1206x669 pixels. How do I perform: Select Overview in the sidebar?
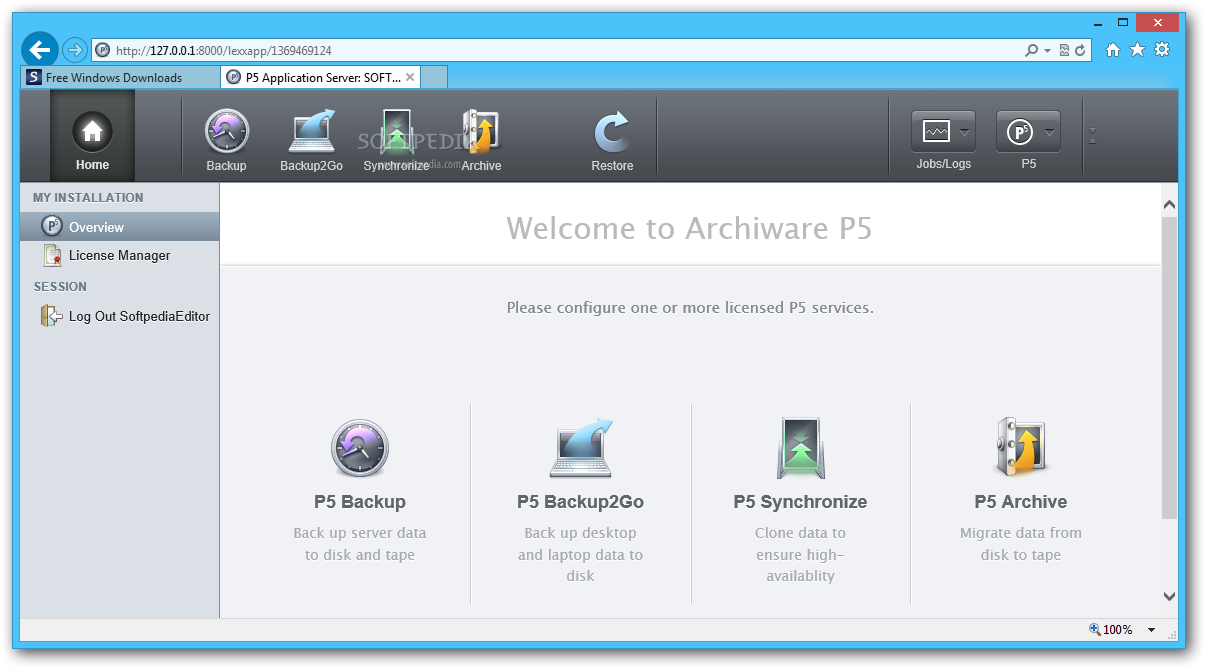(120, 227)
